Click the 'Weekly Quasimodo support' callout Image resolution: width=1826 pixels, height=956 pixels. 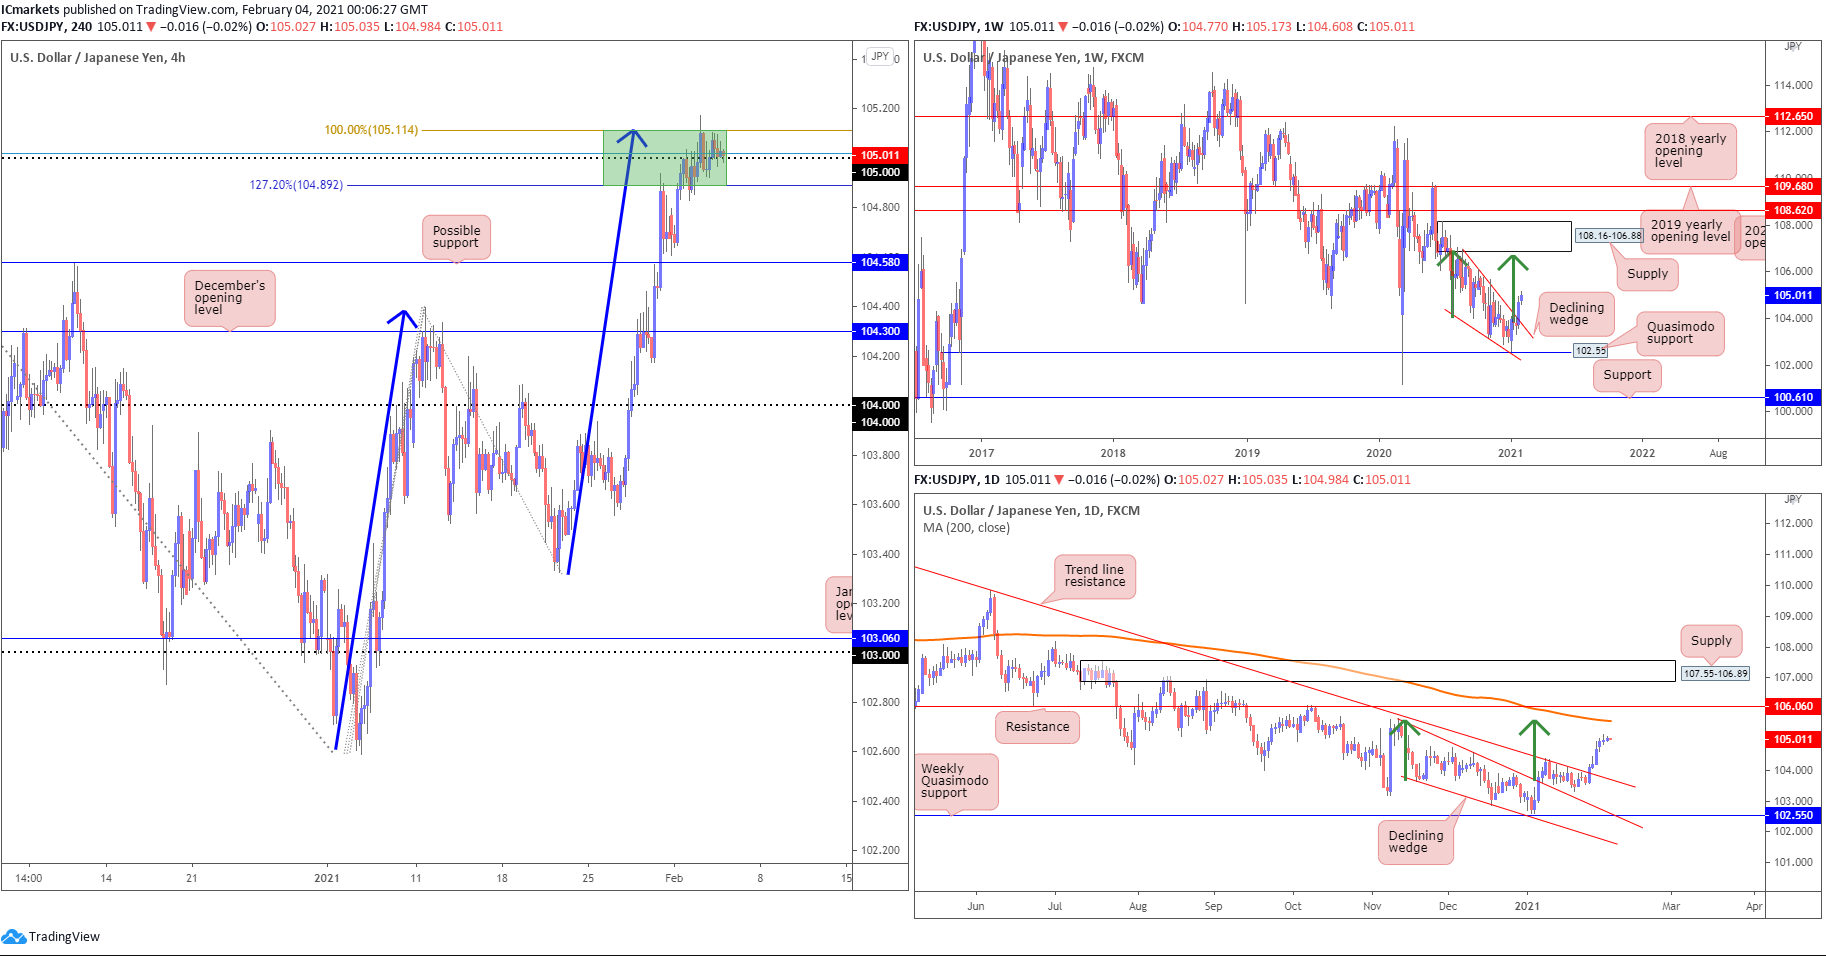955,781
